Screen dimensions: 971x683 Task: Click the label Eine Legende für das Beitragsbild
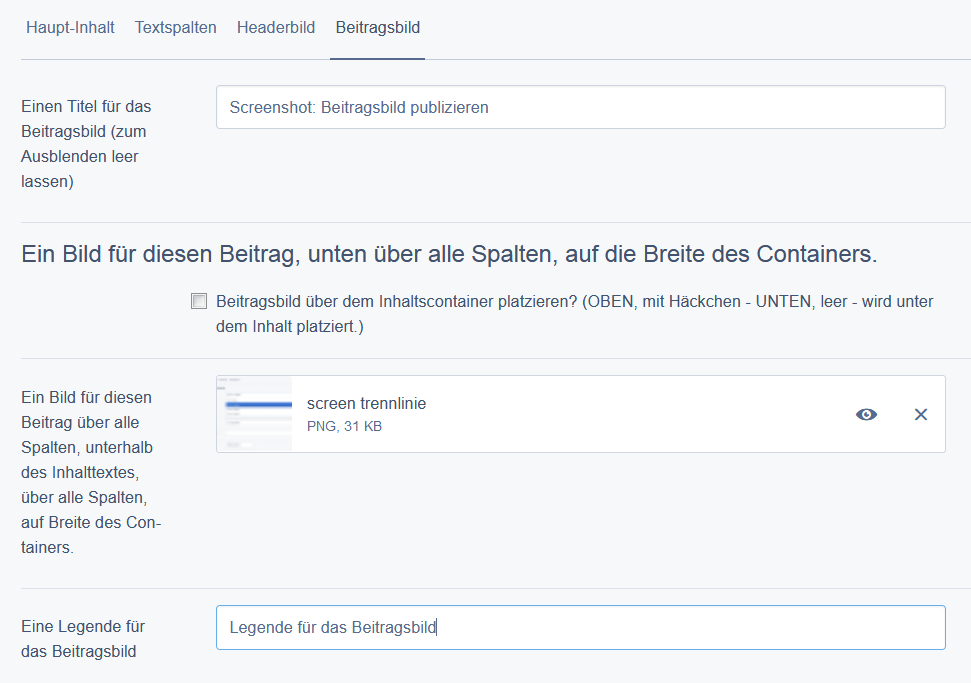tap(83, 639)
